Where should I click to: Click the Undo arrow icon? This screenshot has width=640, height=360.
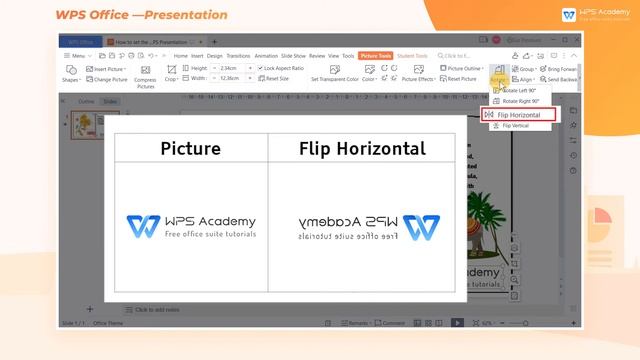[x=151, y=56]
